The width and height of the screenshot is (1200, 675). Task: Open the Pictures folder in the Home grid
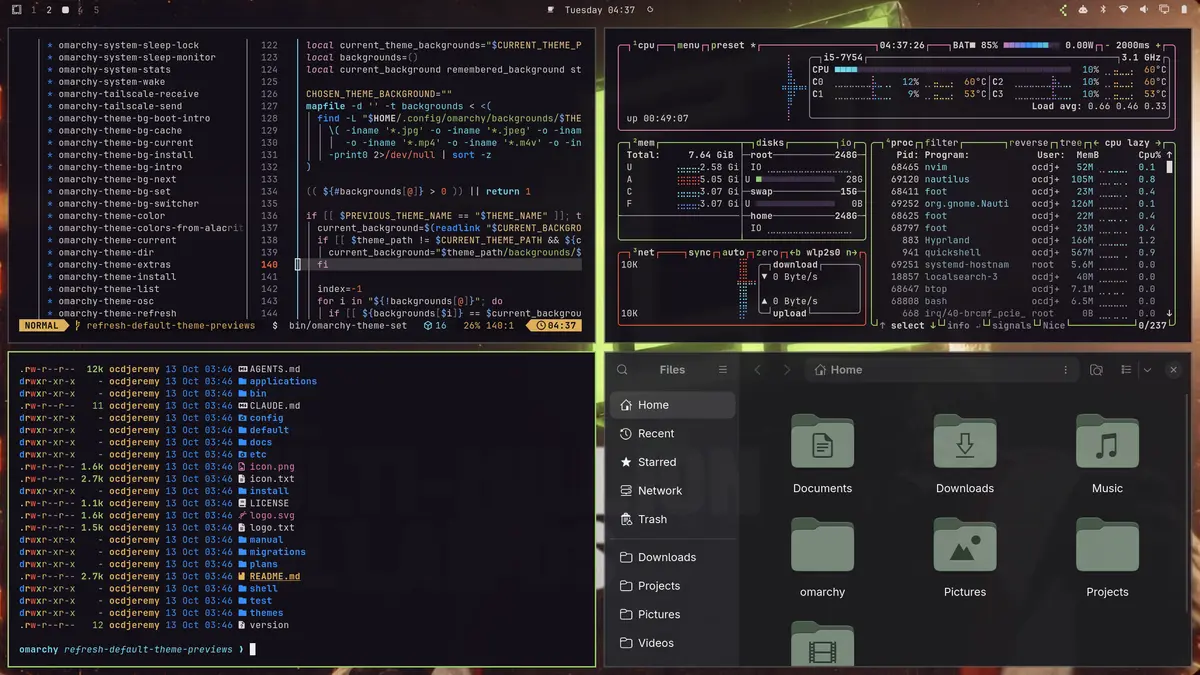(965, 545)
